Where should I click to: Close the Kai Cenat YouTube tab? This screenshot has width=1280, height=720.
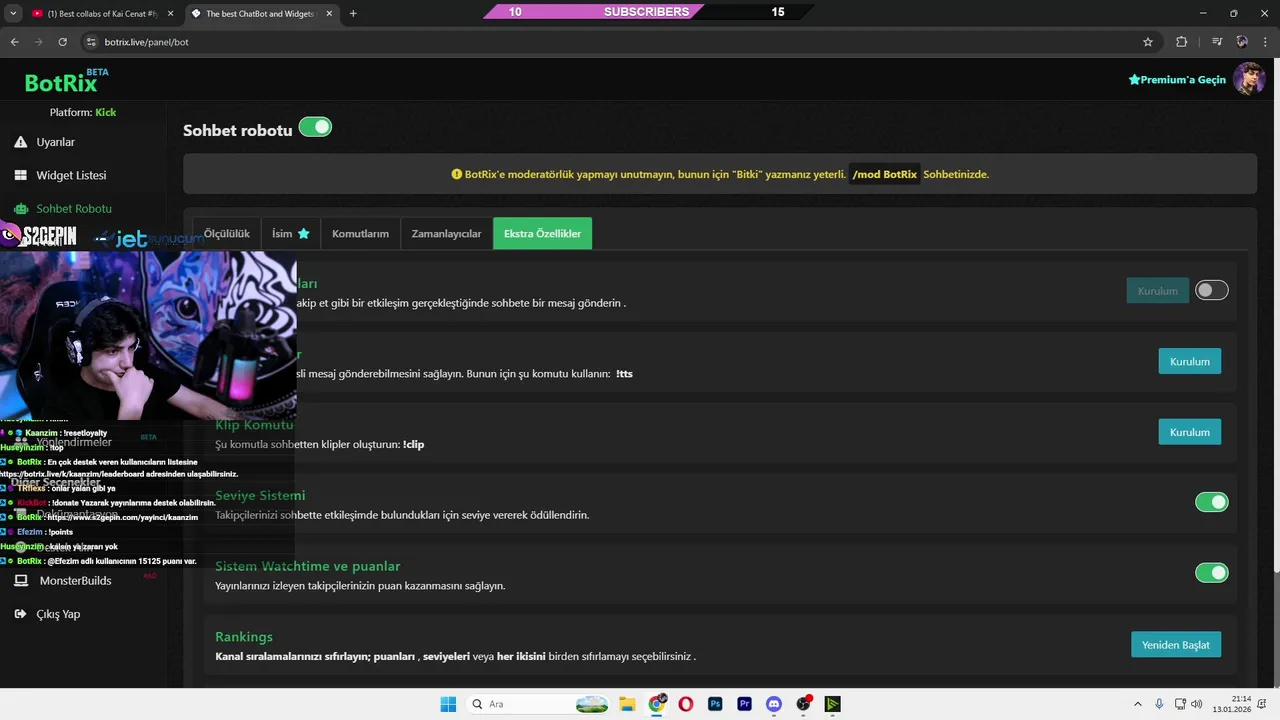169,13
